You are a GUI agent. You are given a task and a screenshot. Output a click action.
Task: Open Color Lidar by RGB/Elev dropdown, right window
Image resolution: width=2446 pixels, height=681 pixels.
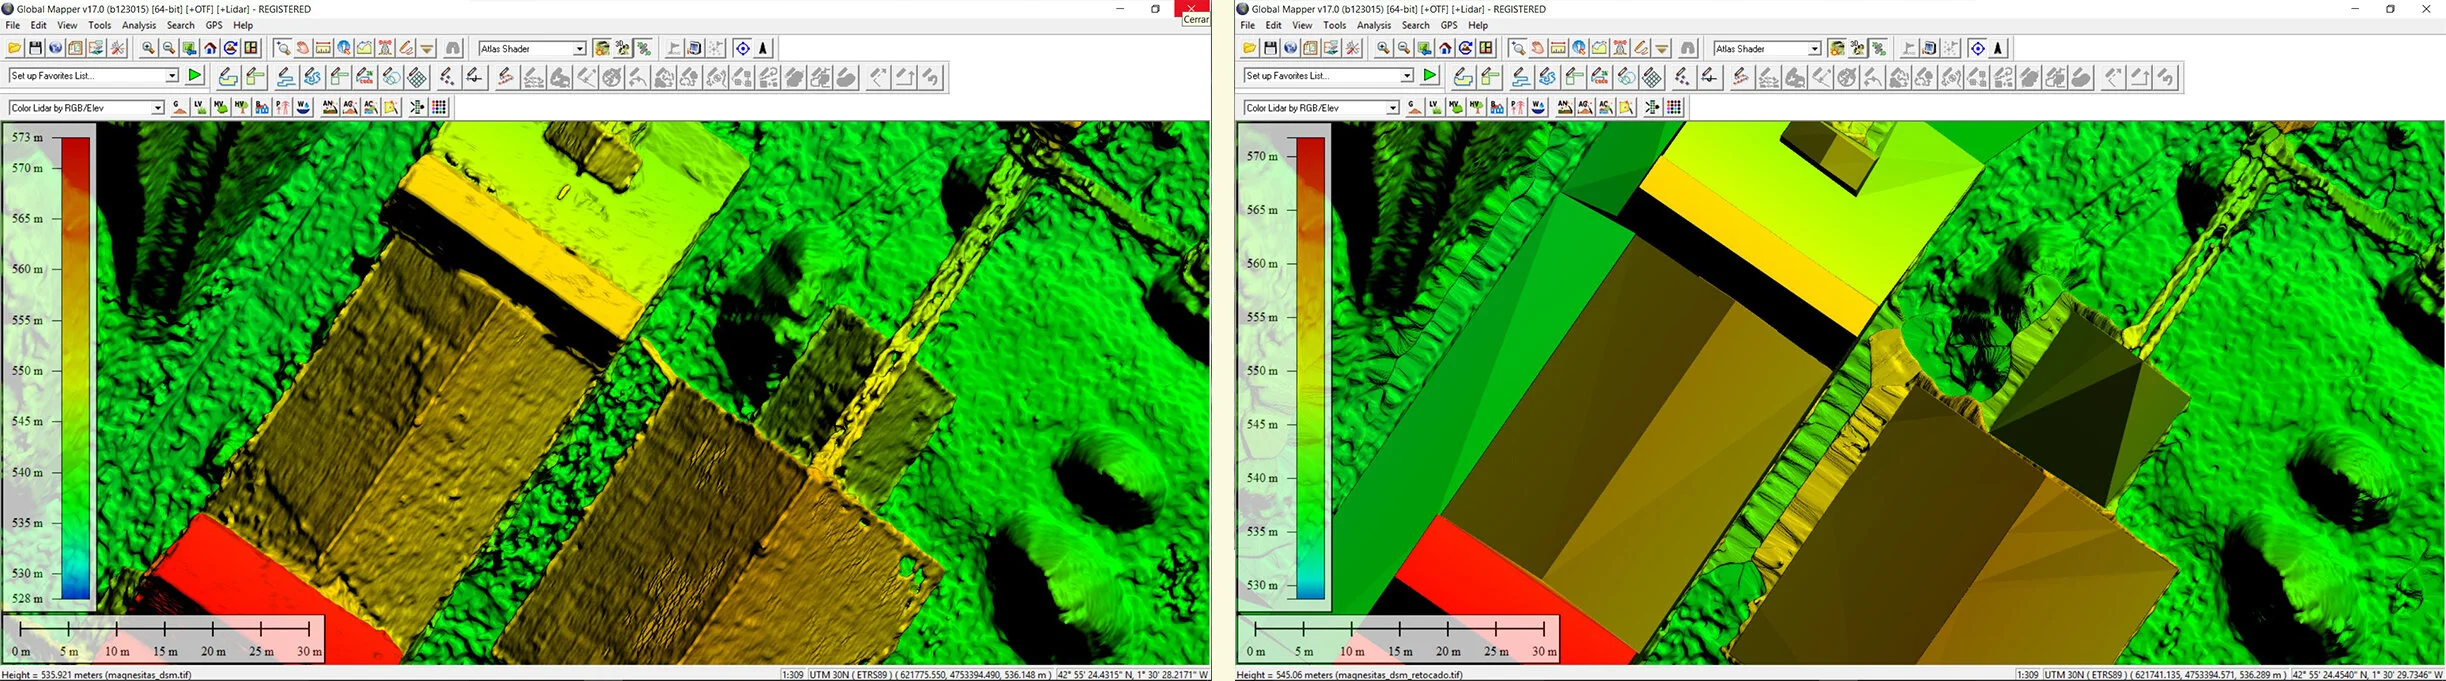tap(1321, 107)
